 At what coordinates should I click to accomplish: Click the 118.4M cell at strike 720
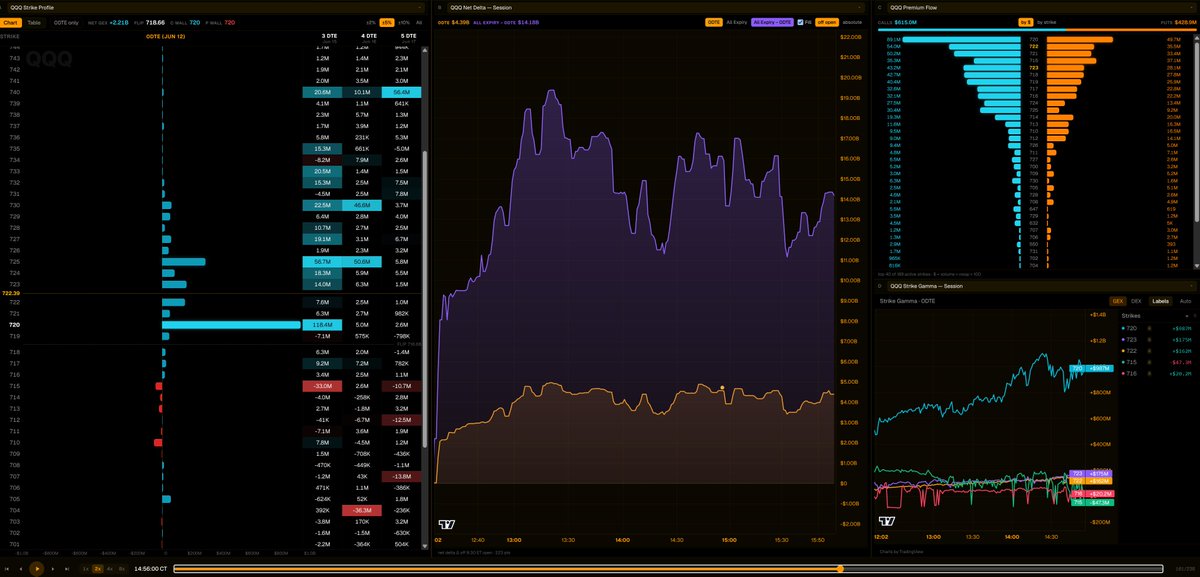click(x=322, y=325)
